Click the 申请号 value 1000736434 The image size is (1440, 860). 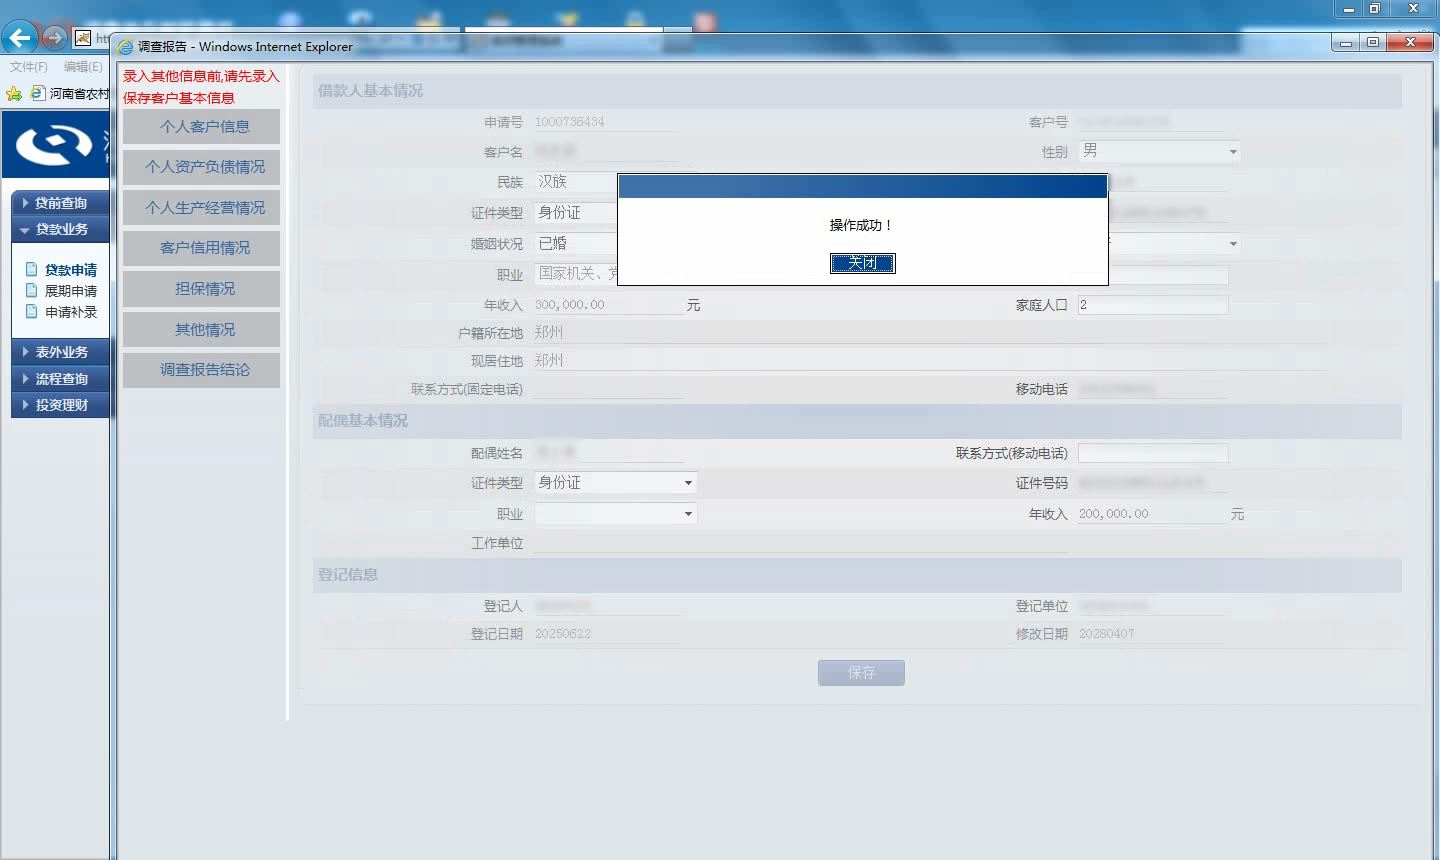tap(570, 122)
